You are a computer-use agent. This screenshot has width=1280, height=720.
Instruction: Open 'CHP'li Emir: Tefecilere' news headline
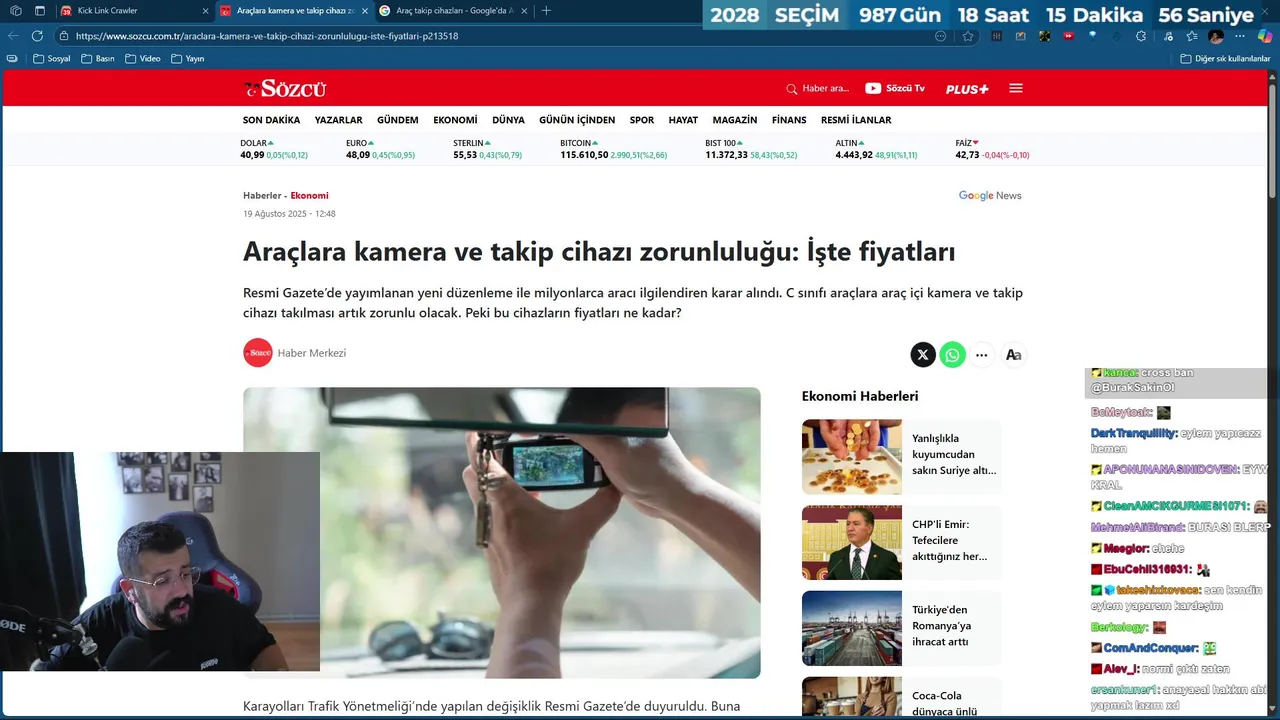coord(949,540)
